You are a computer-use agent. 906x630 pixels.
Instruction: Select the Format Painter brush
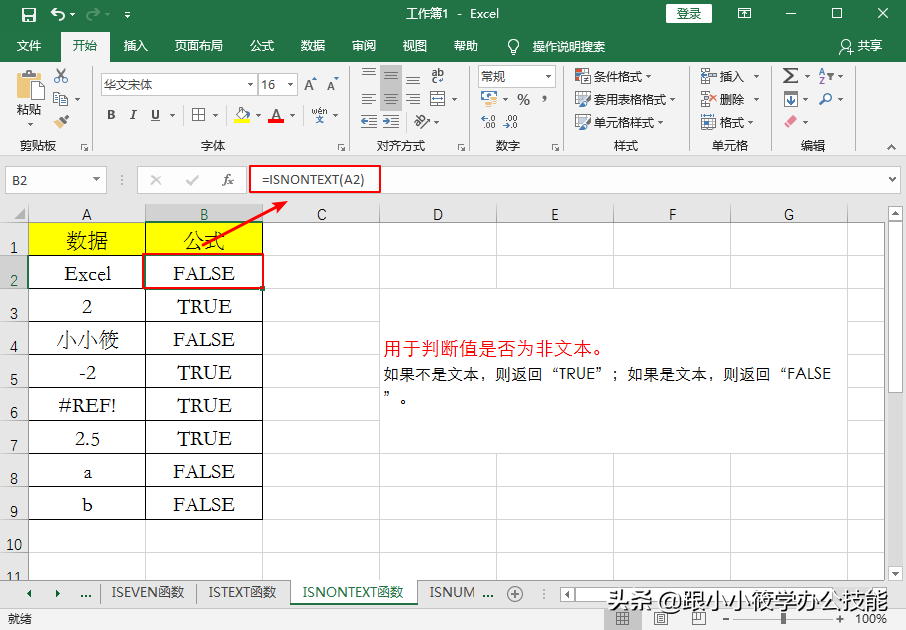tap(61, 121)
